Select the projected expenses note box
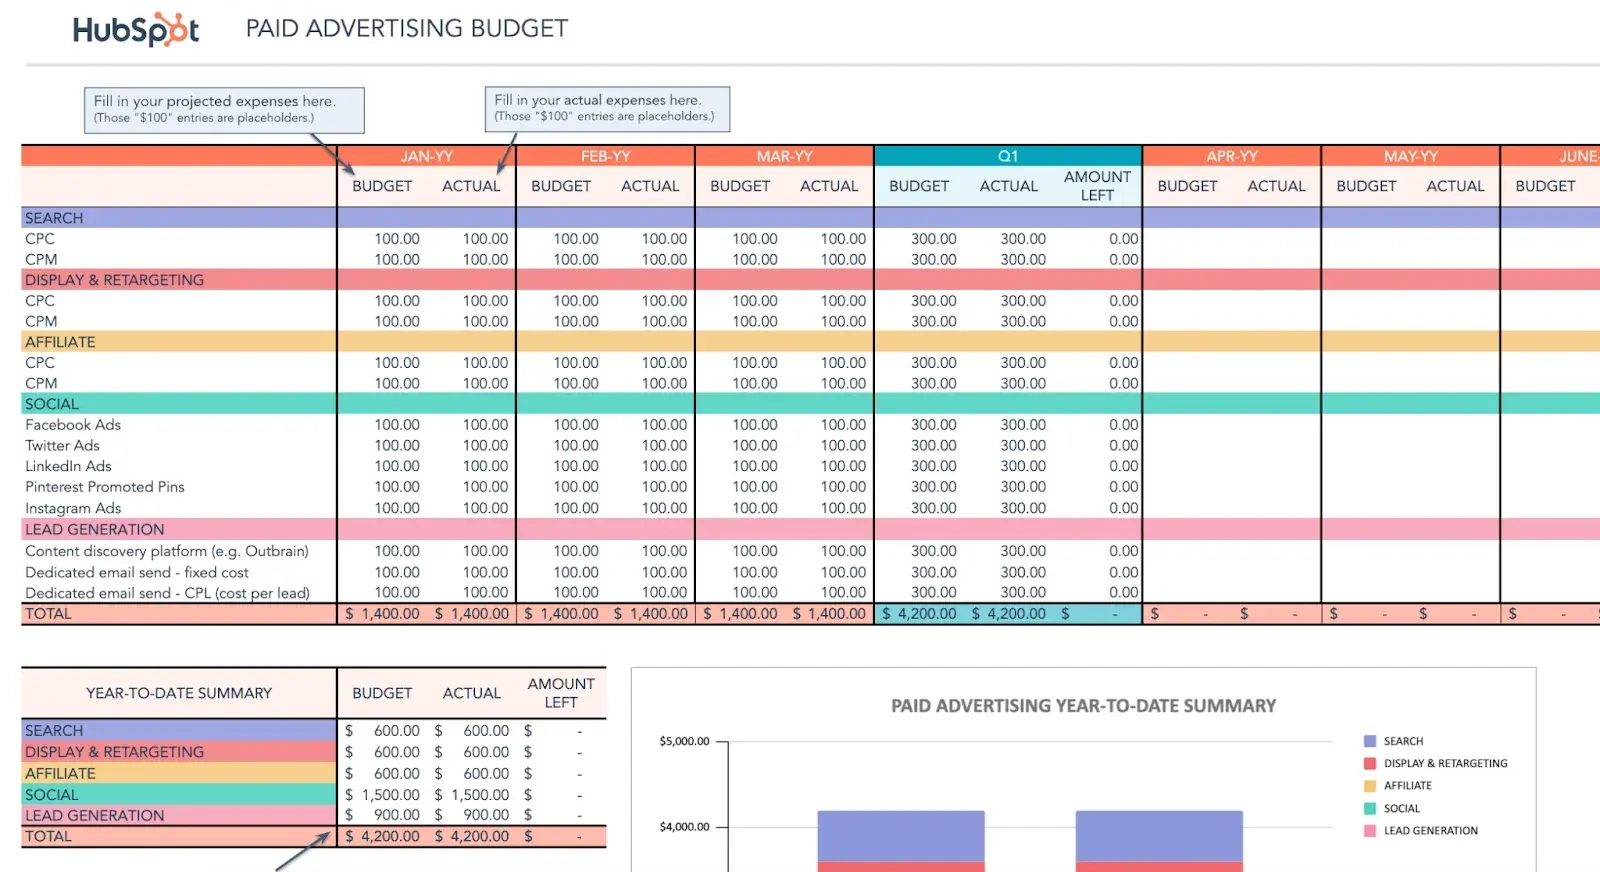The height and width of the screenshot is (872, 1600). [x=223, y=109]
